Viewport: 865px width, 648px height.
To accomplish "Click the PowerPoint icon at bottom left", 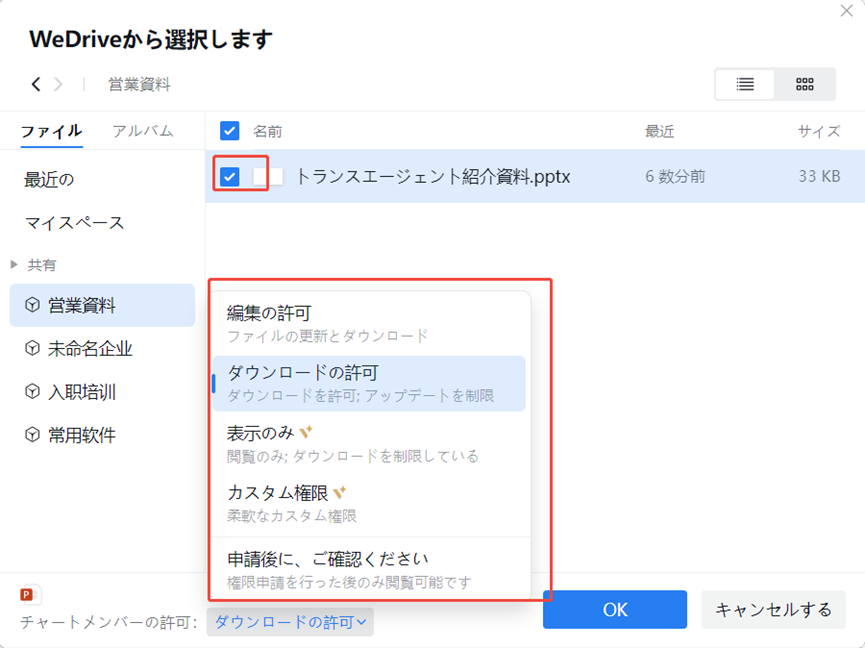I will pyautogui.click(x=30, y=595).
